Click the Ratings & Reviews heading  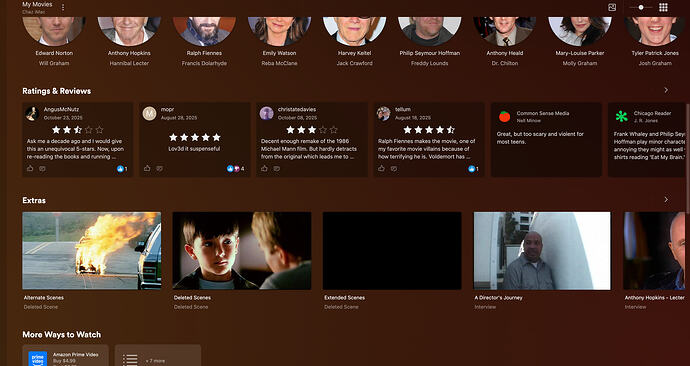click(x=57, y=91)
